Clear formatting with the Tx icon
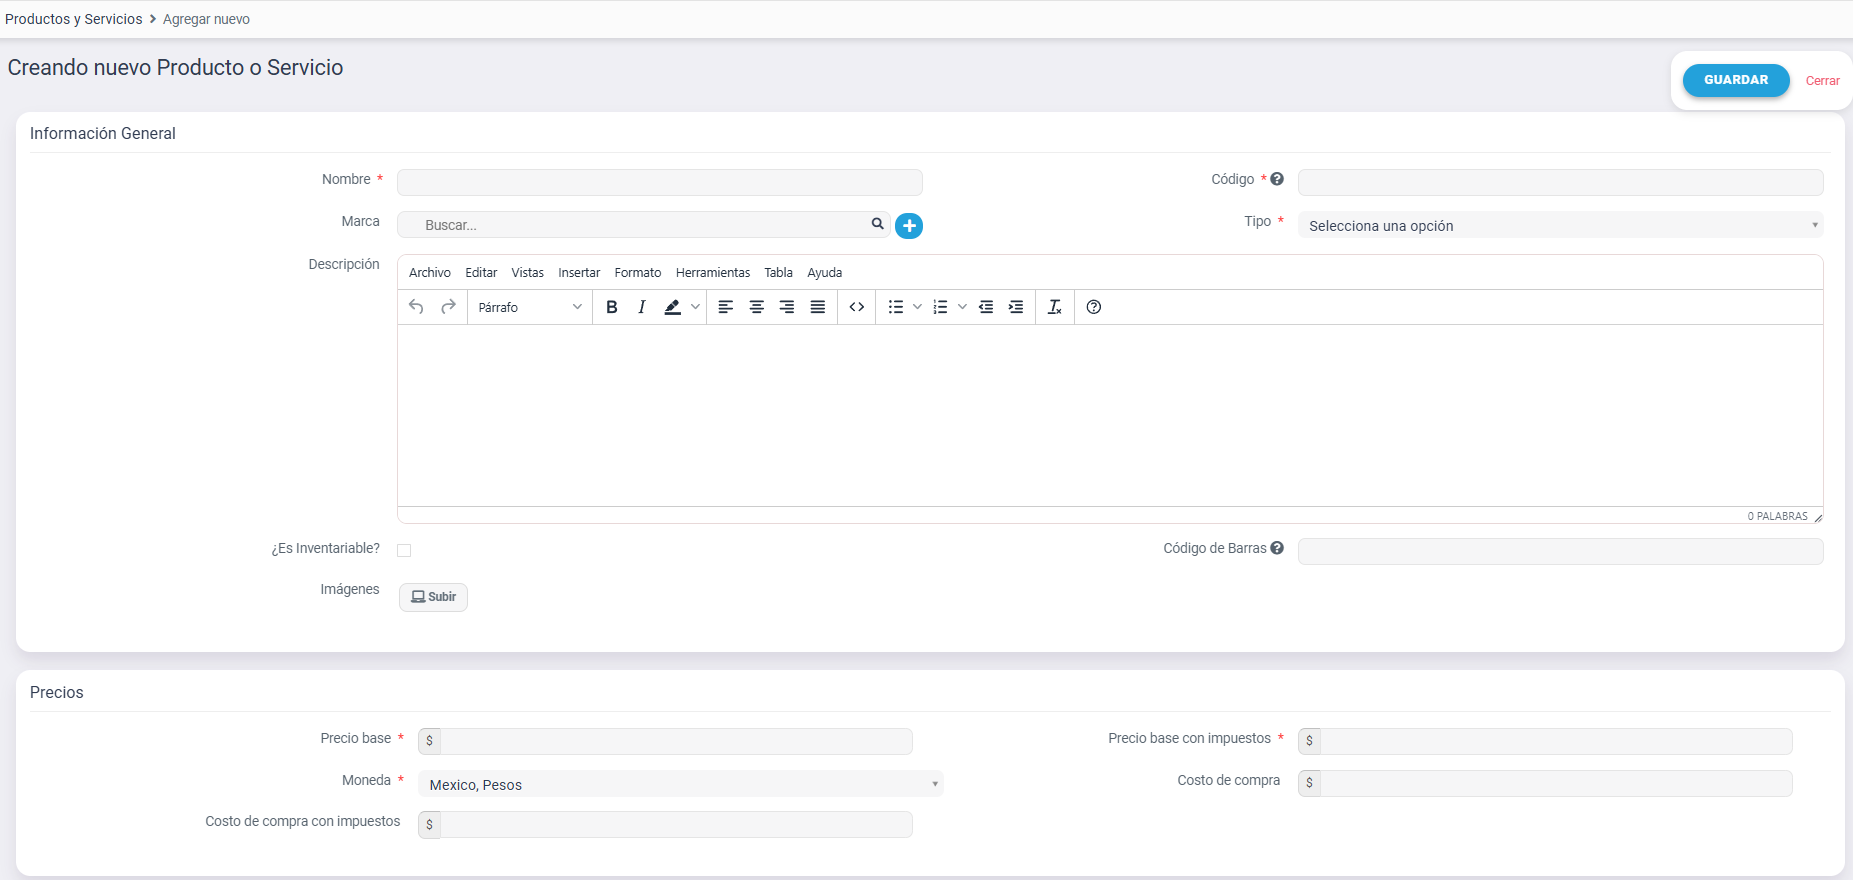The height and width of the screenshot is (880, 1853). (x=1055, y=307)
